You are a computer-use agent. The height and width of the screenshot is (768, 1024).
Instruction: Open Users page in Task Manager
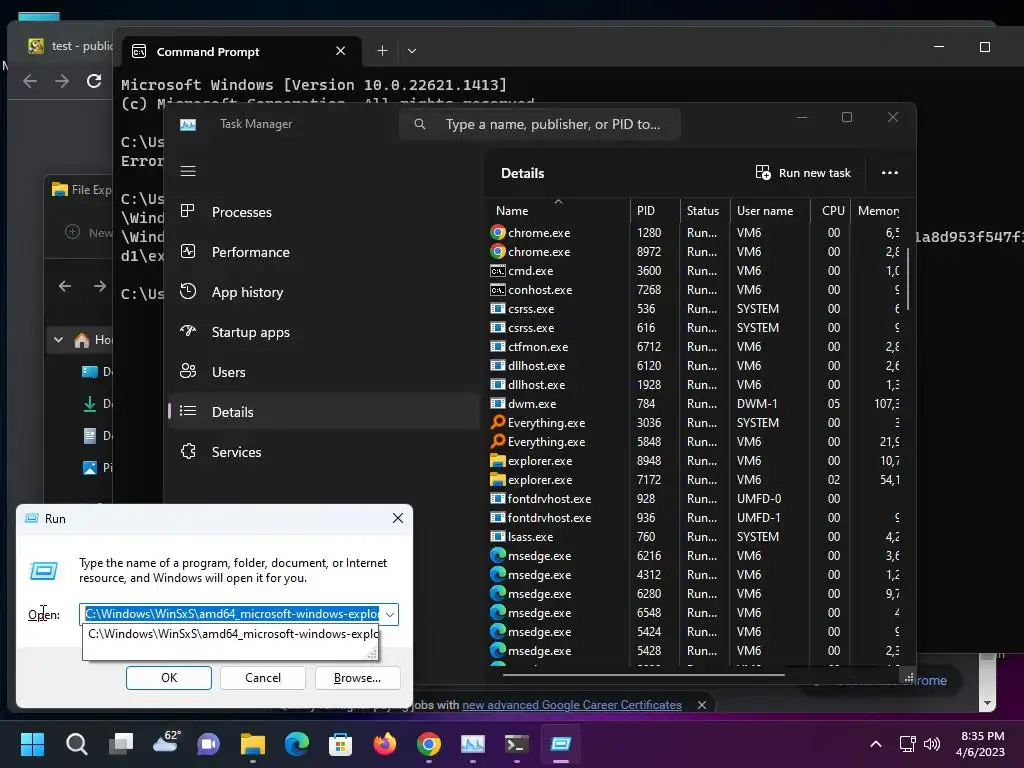click(x=323, y=372)
